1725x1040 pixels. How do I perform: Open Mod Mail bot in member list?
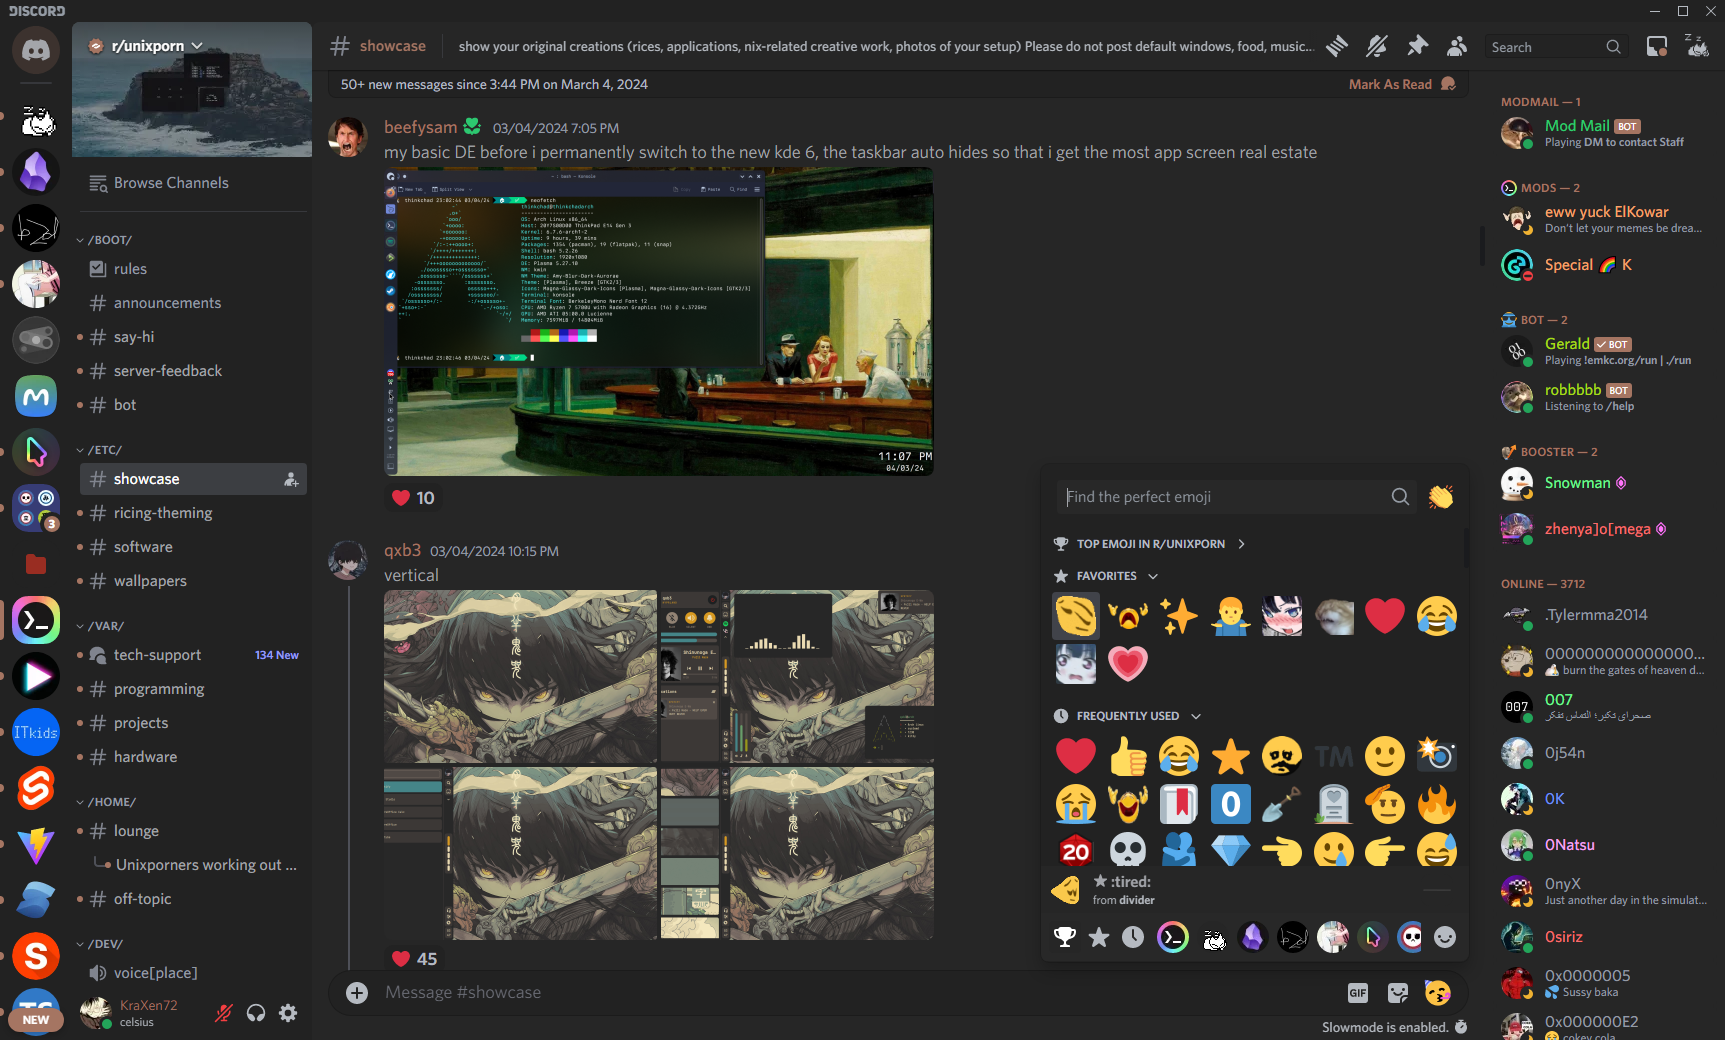pyautogui.click(x=1605, y=132)
